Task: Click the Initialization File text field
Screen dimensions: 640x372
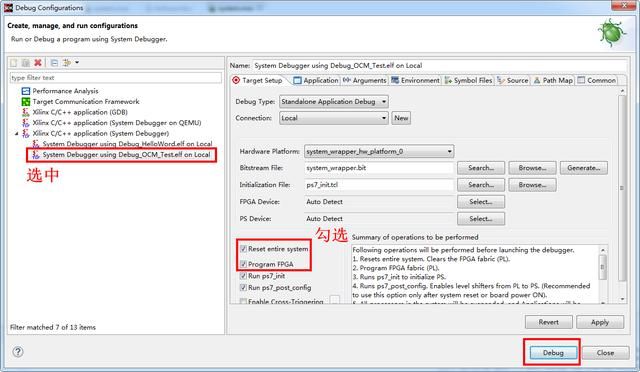Action: tap(379, 185)
